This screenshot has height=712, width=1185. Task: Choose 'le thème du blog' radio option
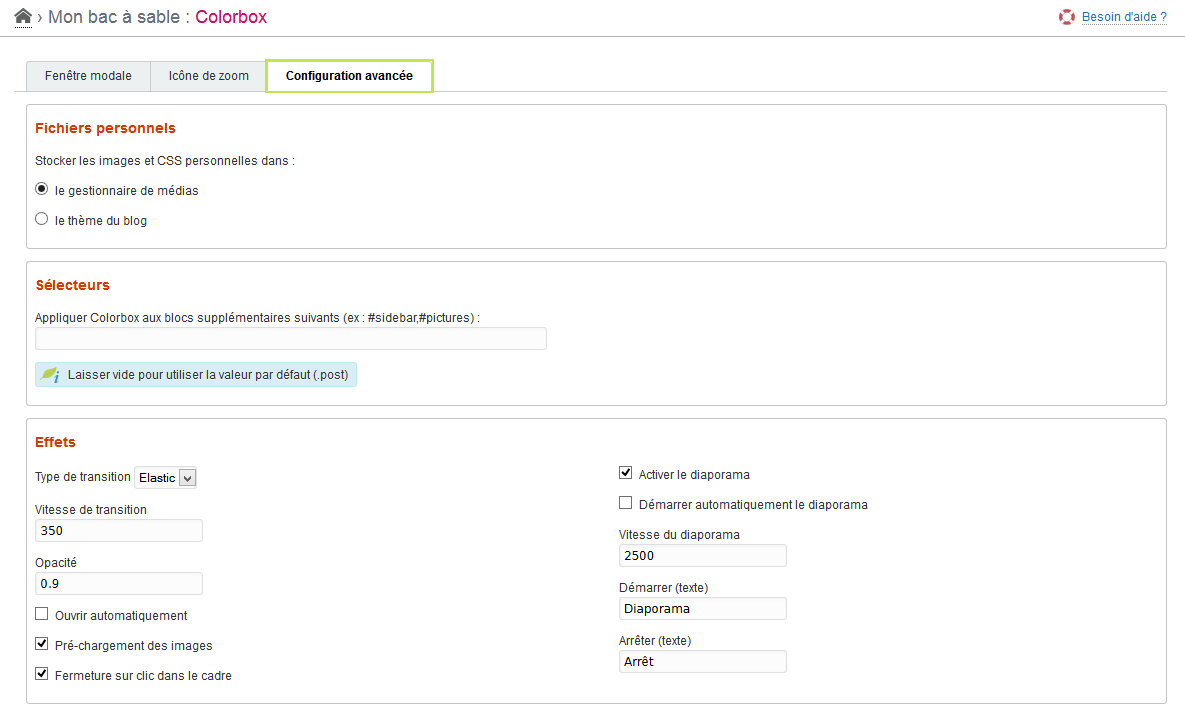click(x=42, y=219)
